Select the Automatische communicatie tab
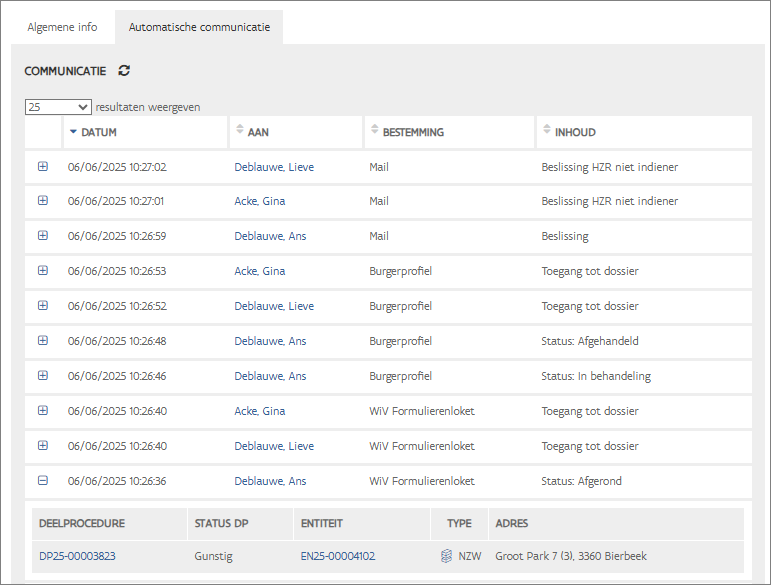 pos(199,27)
